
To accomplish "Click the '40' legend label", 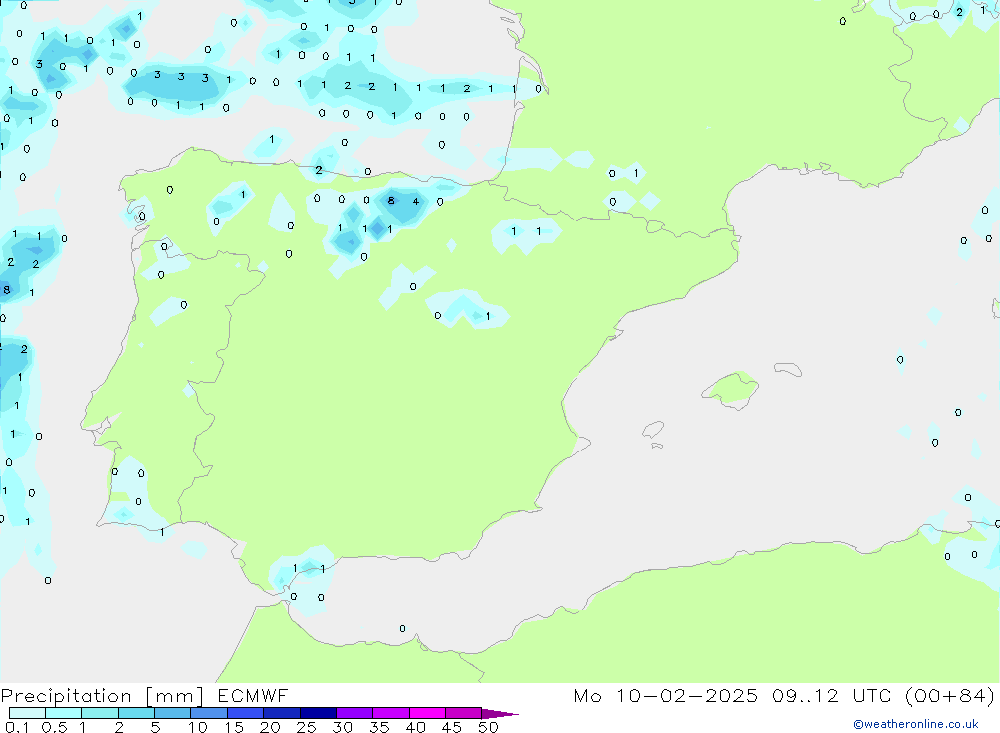I will click(415, 727).
